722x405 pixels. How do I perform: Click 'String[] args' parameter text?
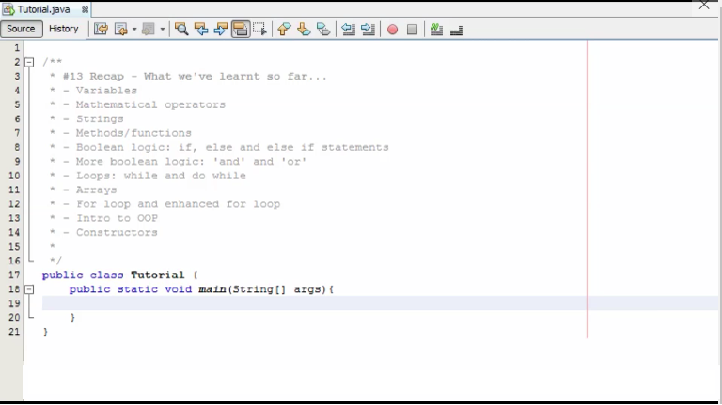click(x=275, y=289)
